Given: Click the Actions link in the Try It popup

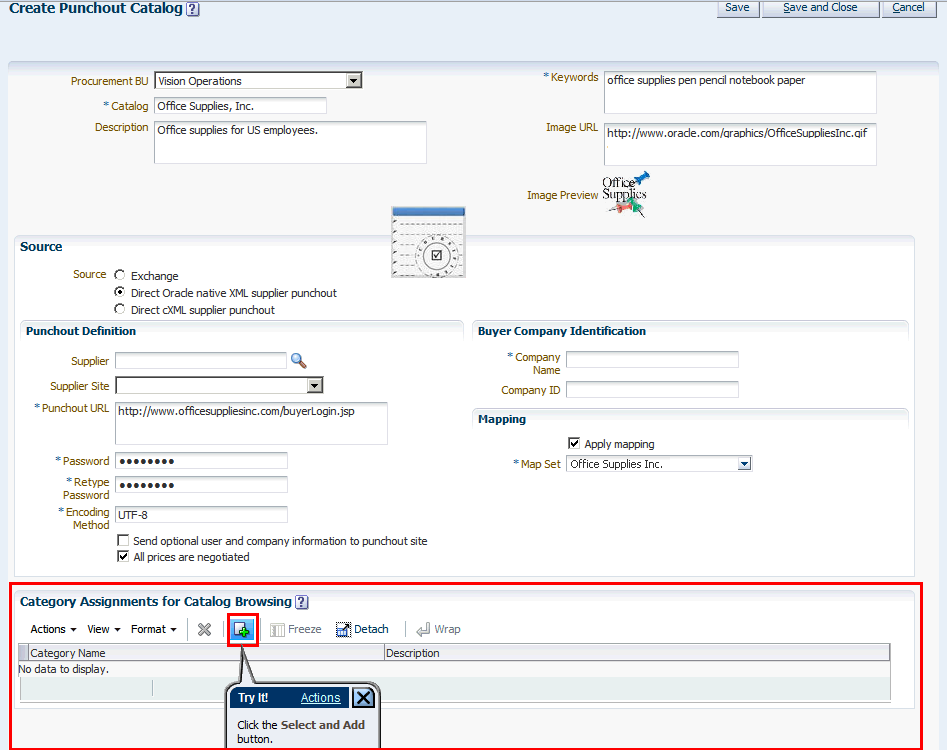Looking at the screenshot, I should click(x=321, y=697).
